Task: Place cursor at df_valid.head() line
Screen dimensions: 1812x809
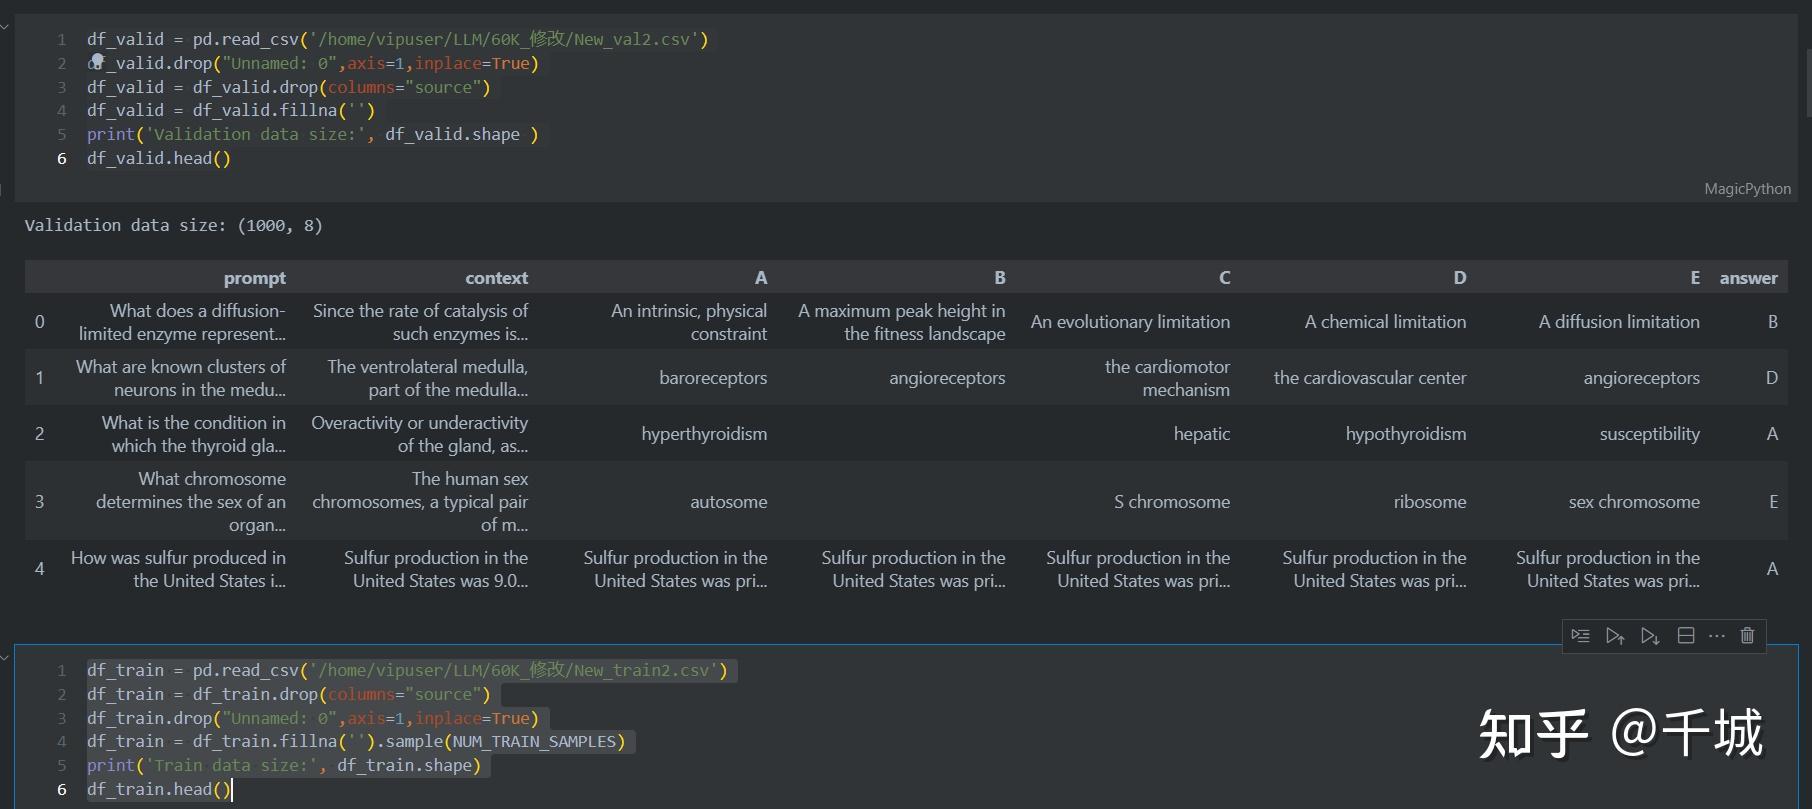Action: point(158,158)
